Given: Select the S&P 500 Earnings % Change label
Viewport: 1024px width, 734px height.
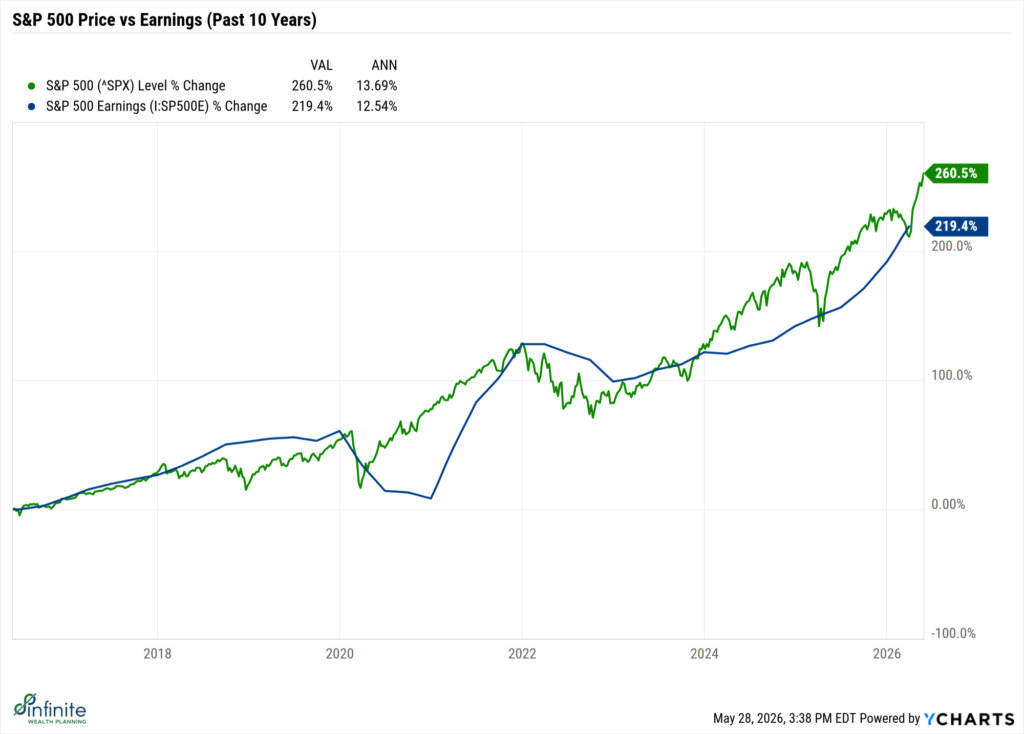Looking at the screenshot, I should click(157, 106).
